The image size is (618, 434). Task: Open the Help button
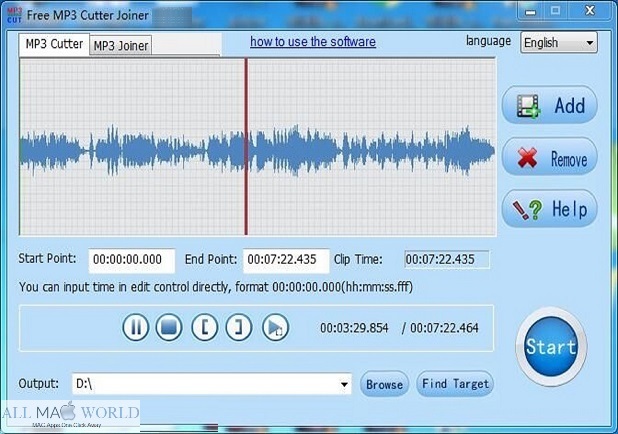click(549, 209)
